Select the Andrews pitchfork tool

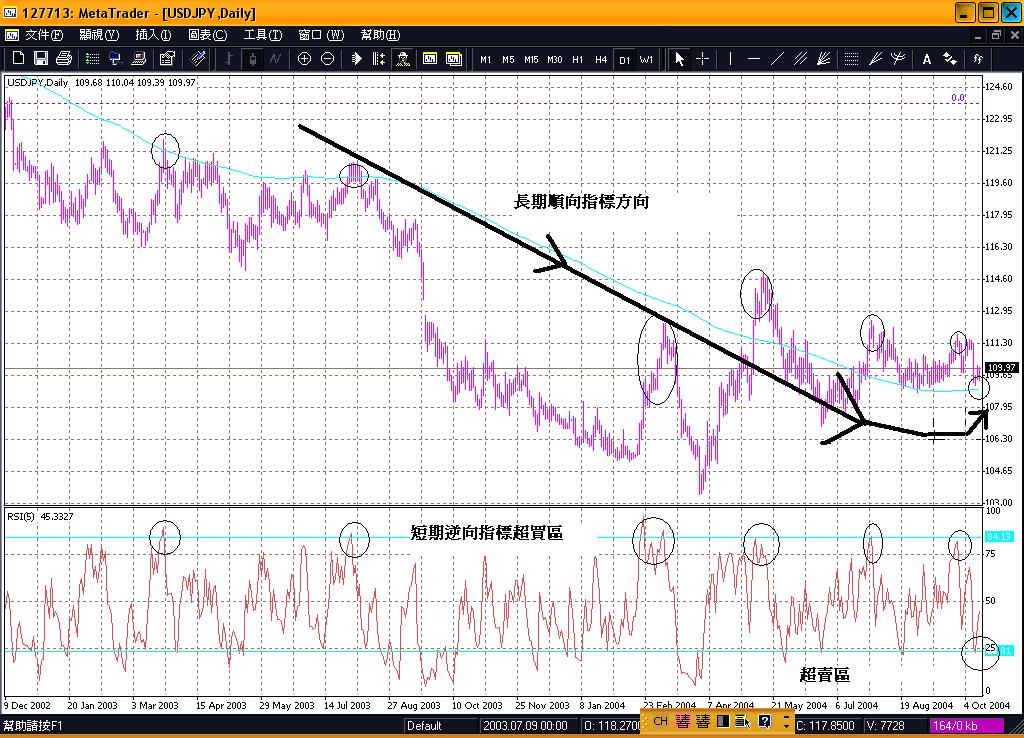pyautogui.click(x=898, y=59)
